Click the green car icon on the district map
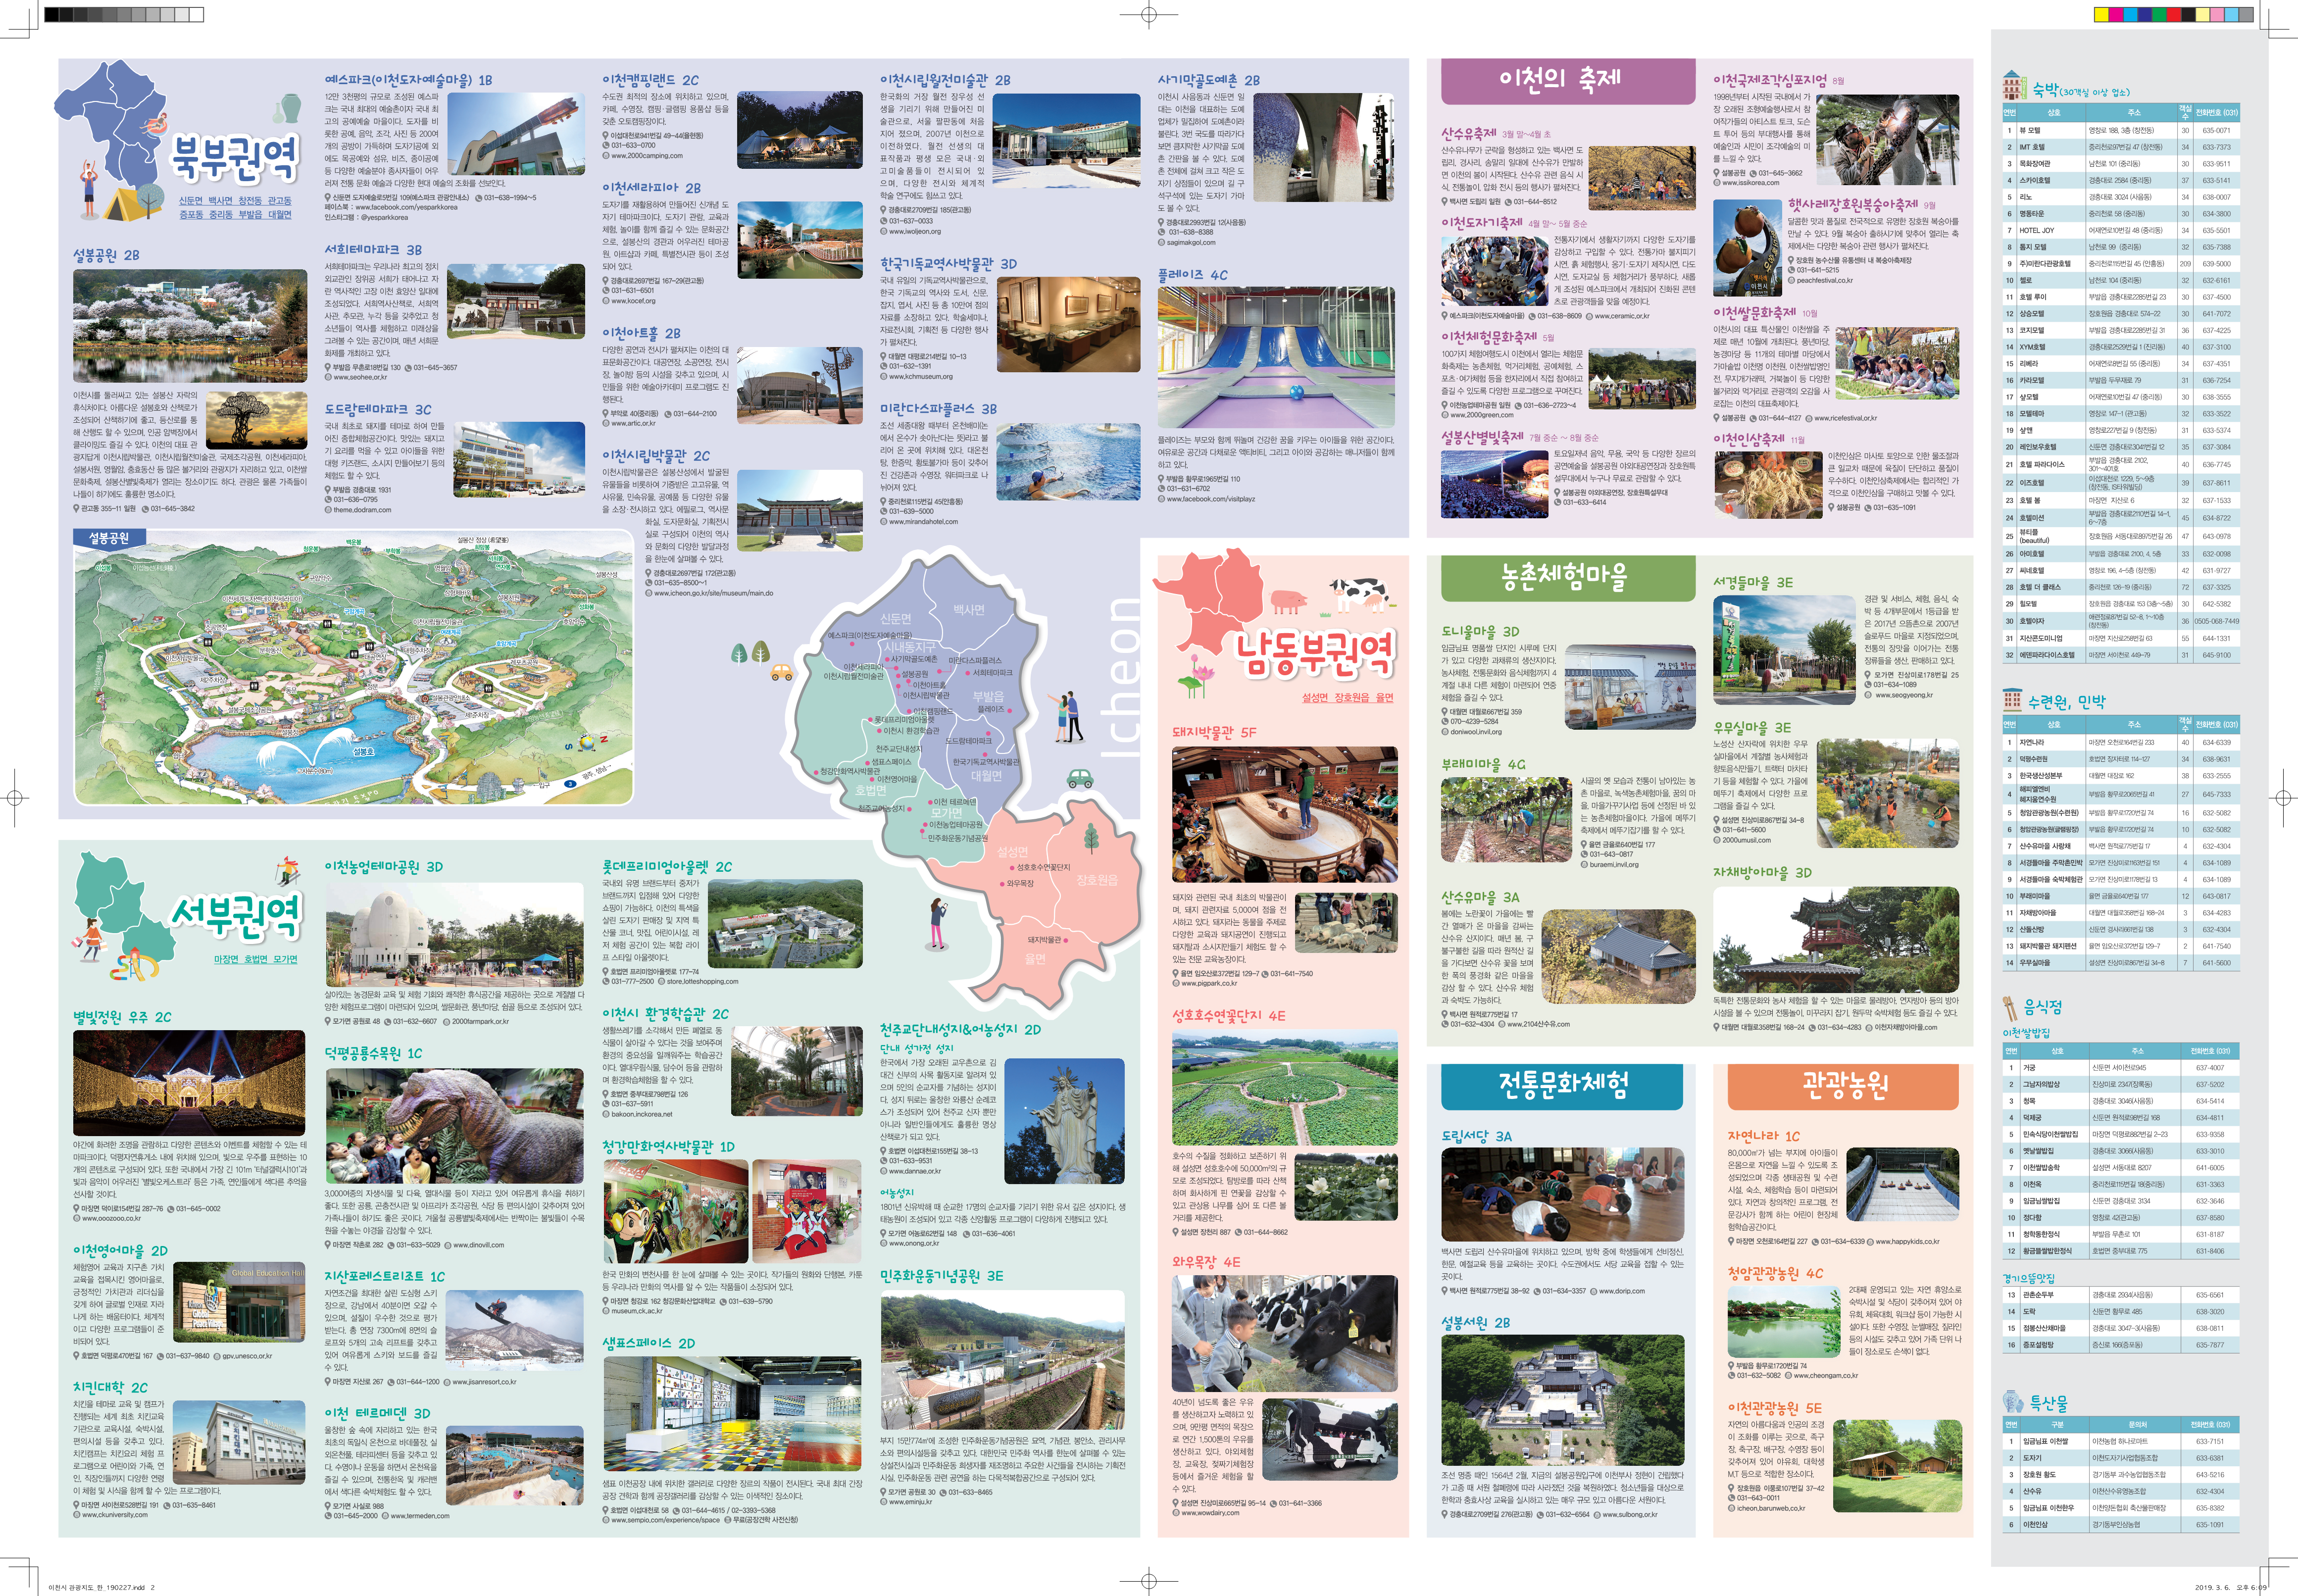This screenshot has height=1596, width=2298. coord(1079,778)
